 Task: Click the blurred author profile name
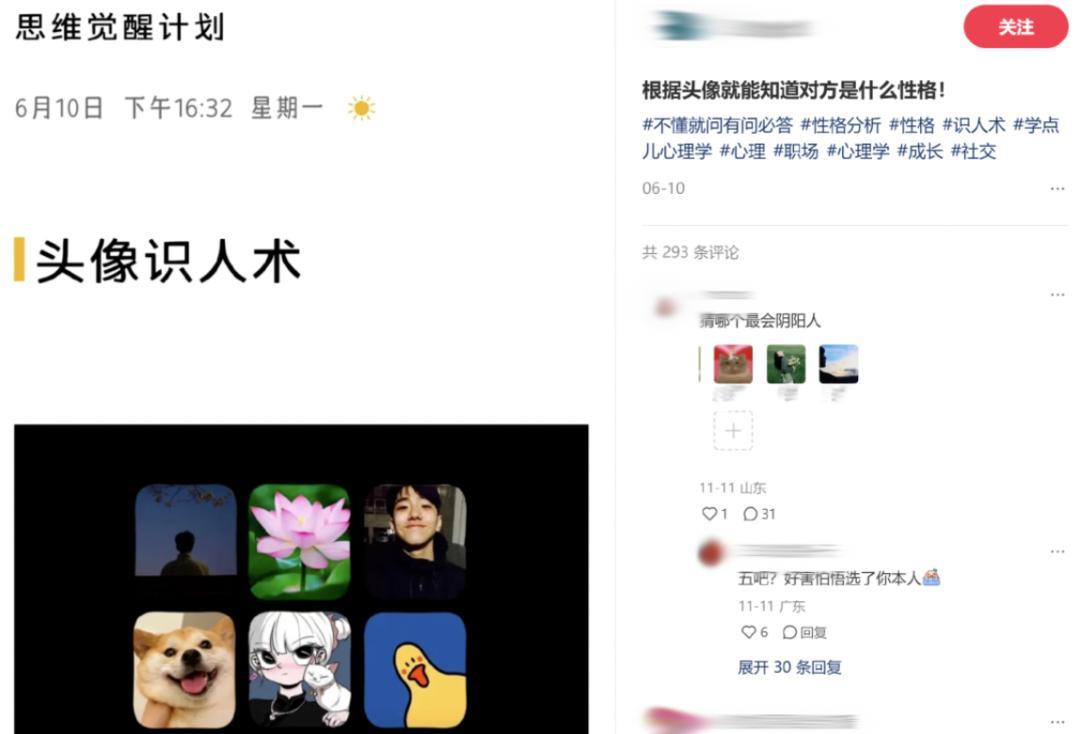(x=731, y=28)
